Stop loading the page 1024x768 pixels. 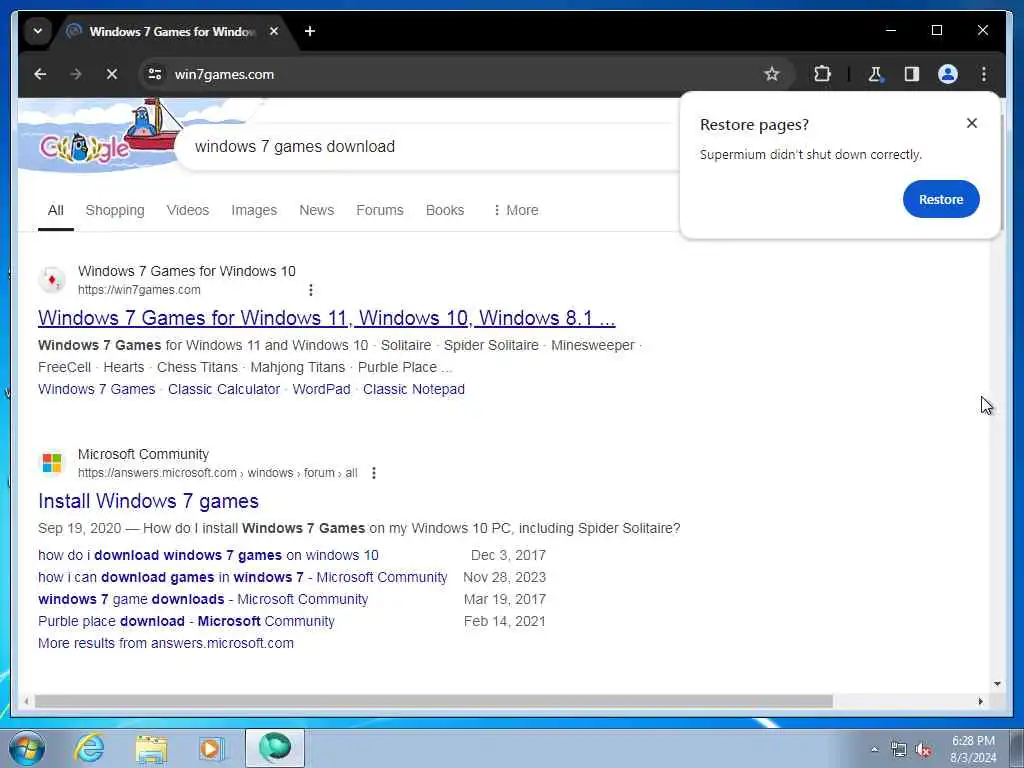point(112,74)
